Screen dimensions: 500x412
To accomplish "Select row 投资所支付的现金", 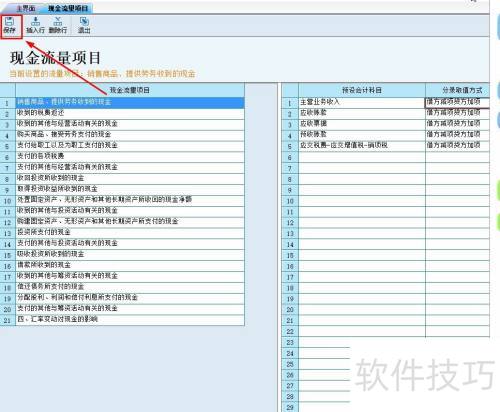I will 130,232.
